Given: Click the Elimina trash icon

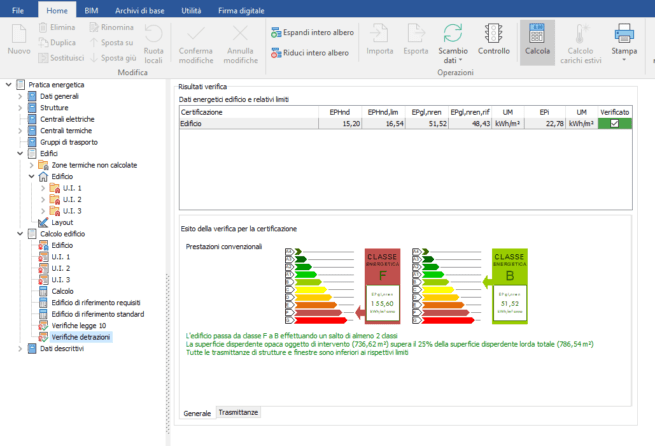Looking at the screenshot, I should tap(43, 28).
